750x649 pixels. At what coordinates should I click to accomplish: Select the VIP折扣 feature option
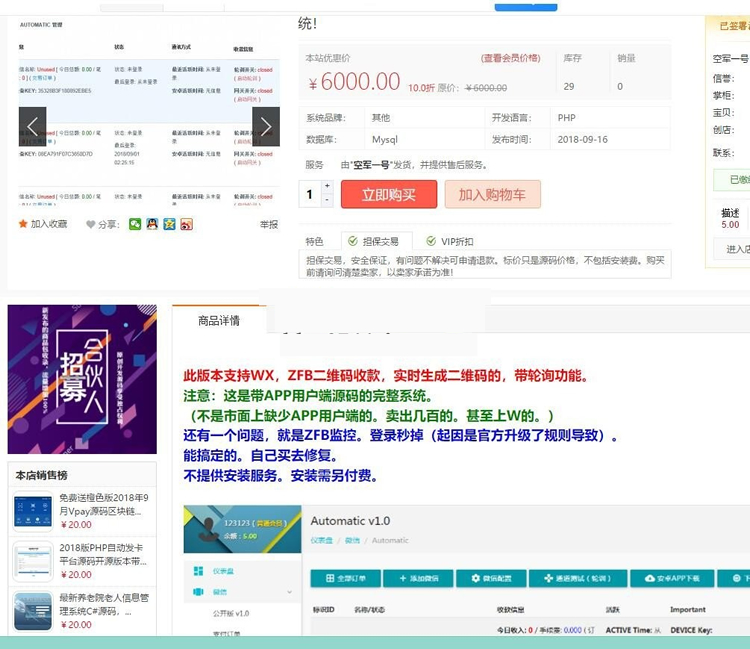[450, 241]
